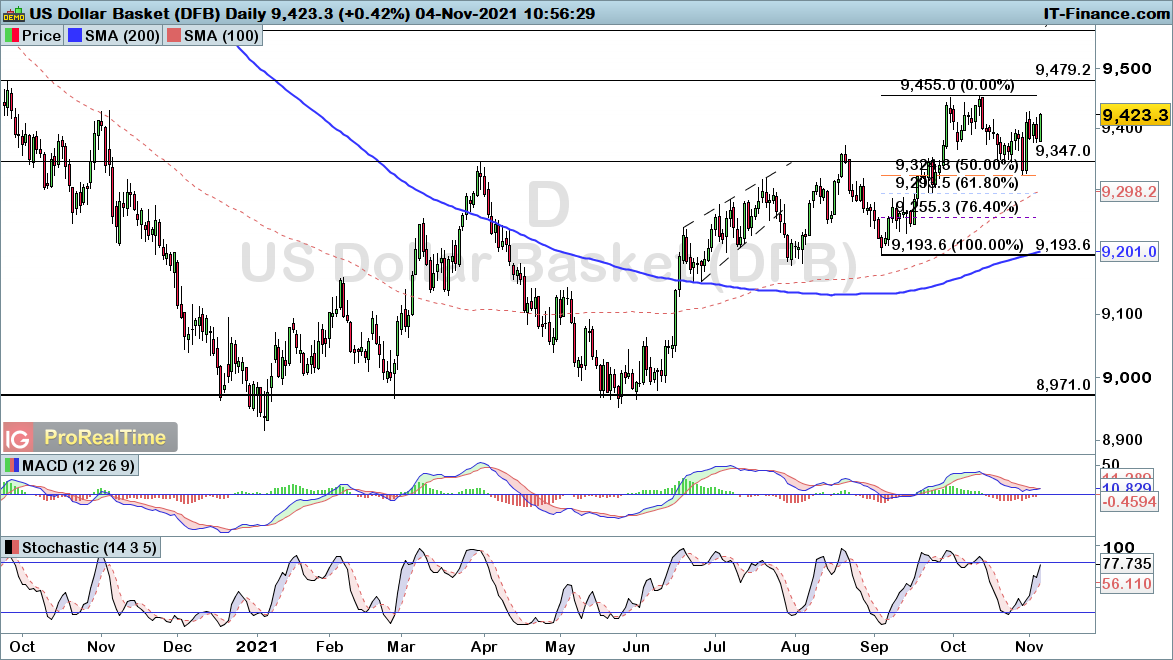Open the MACD (12 26 9) indicator label
The image size is (1173, 660).
coord(79,465)
